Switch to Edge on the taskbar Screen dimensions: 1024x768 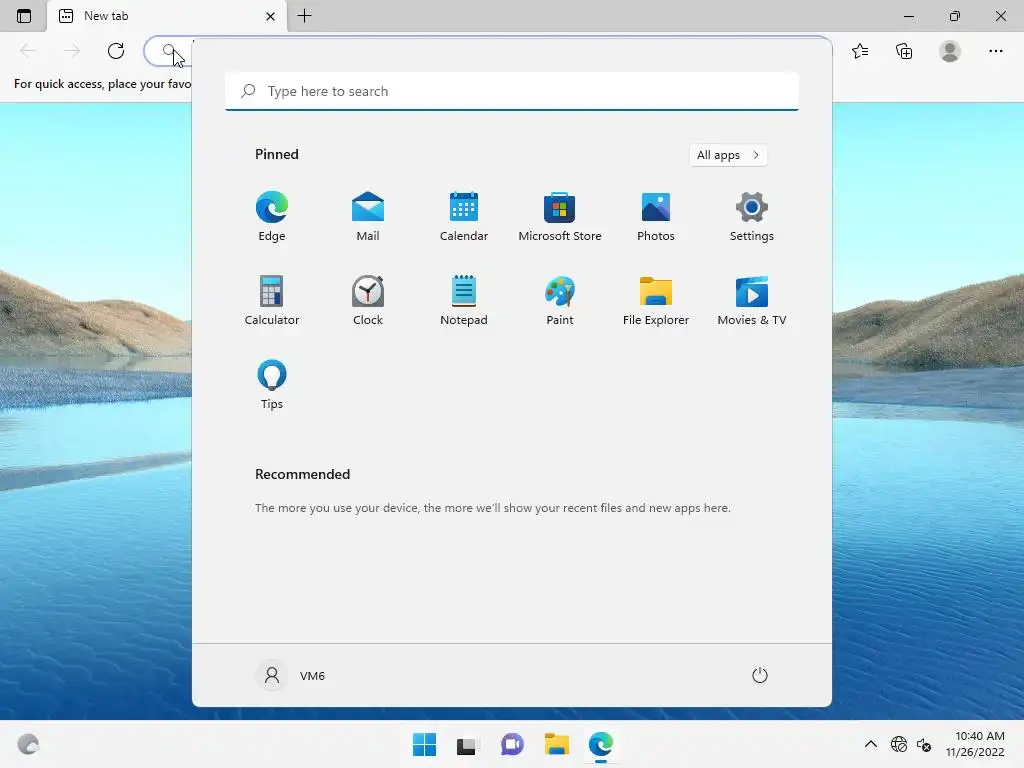(x=601, y=744)
